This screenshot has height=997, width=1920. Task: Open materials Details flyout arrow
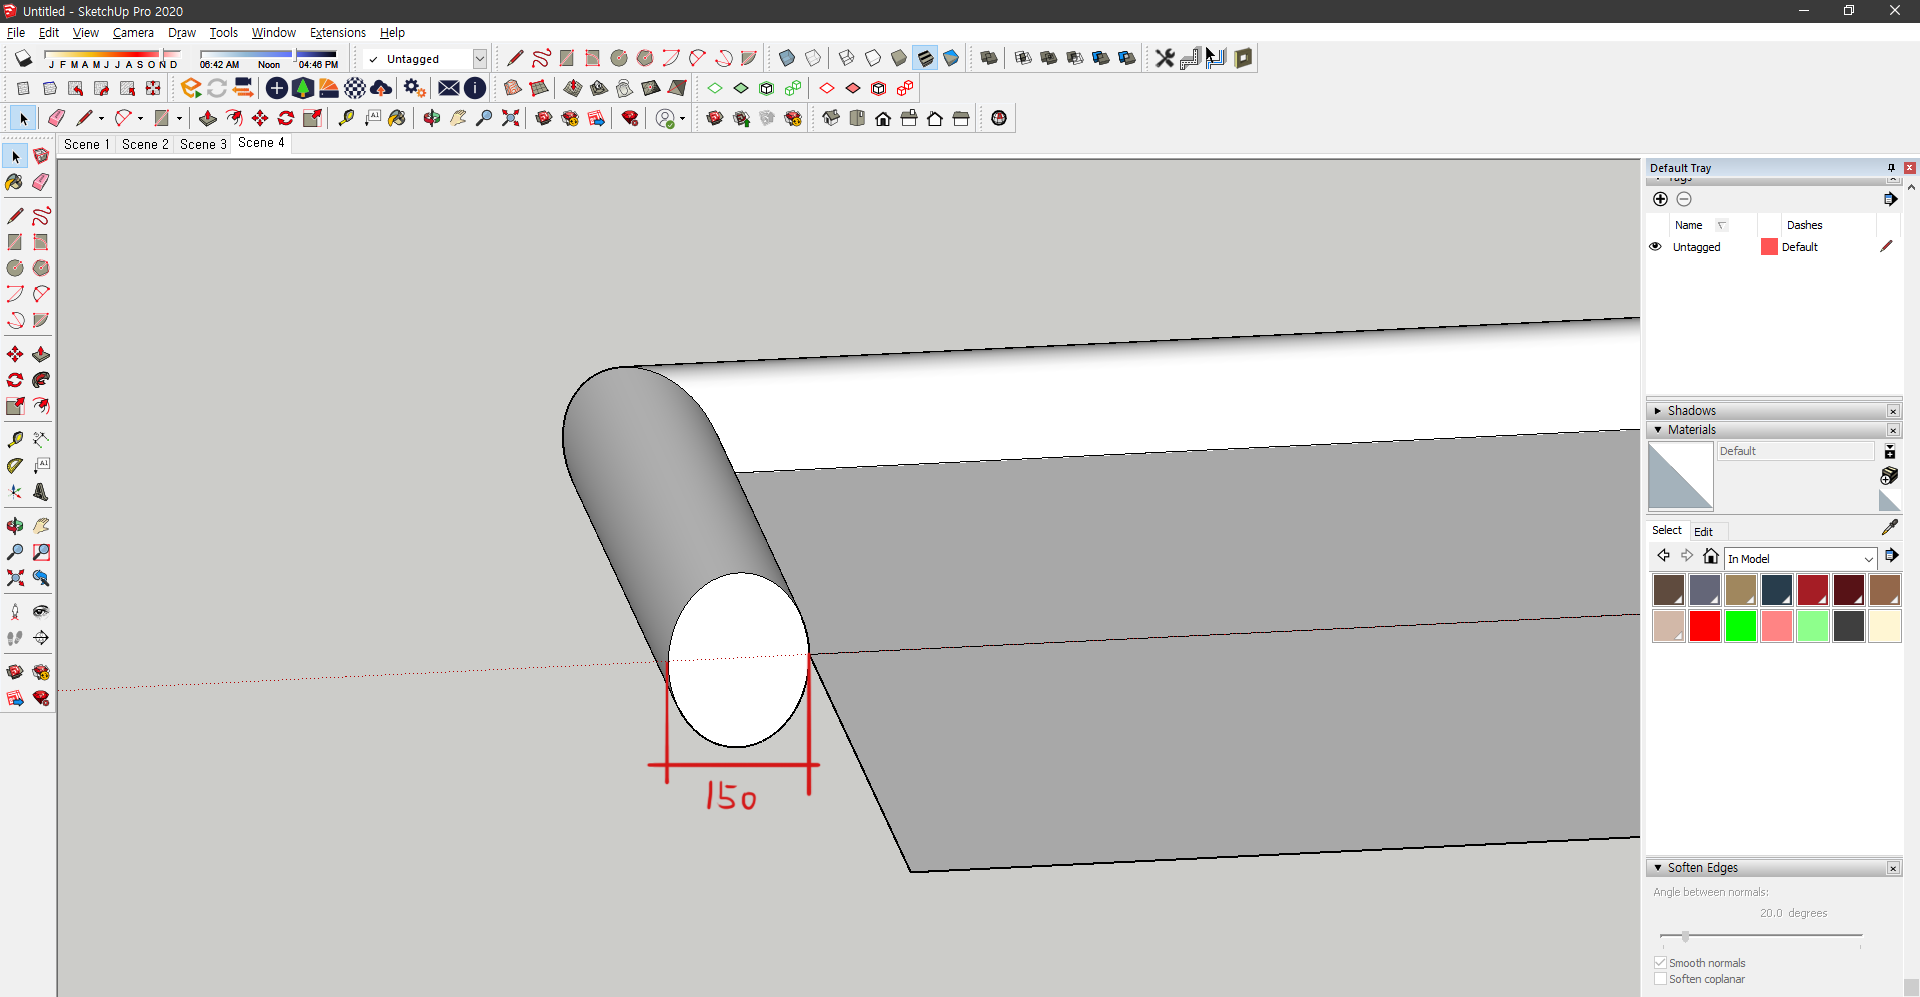coord(1891,556)
